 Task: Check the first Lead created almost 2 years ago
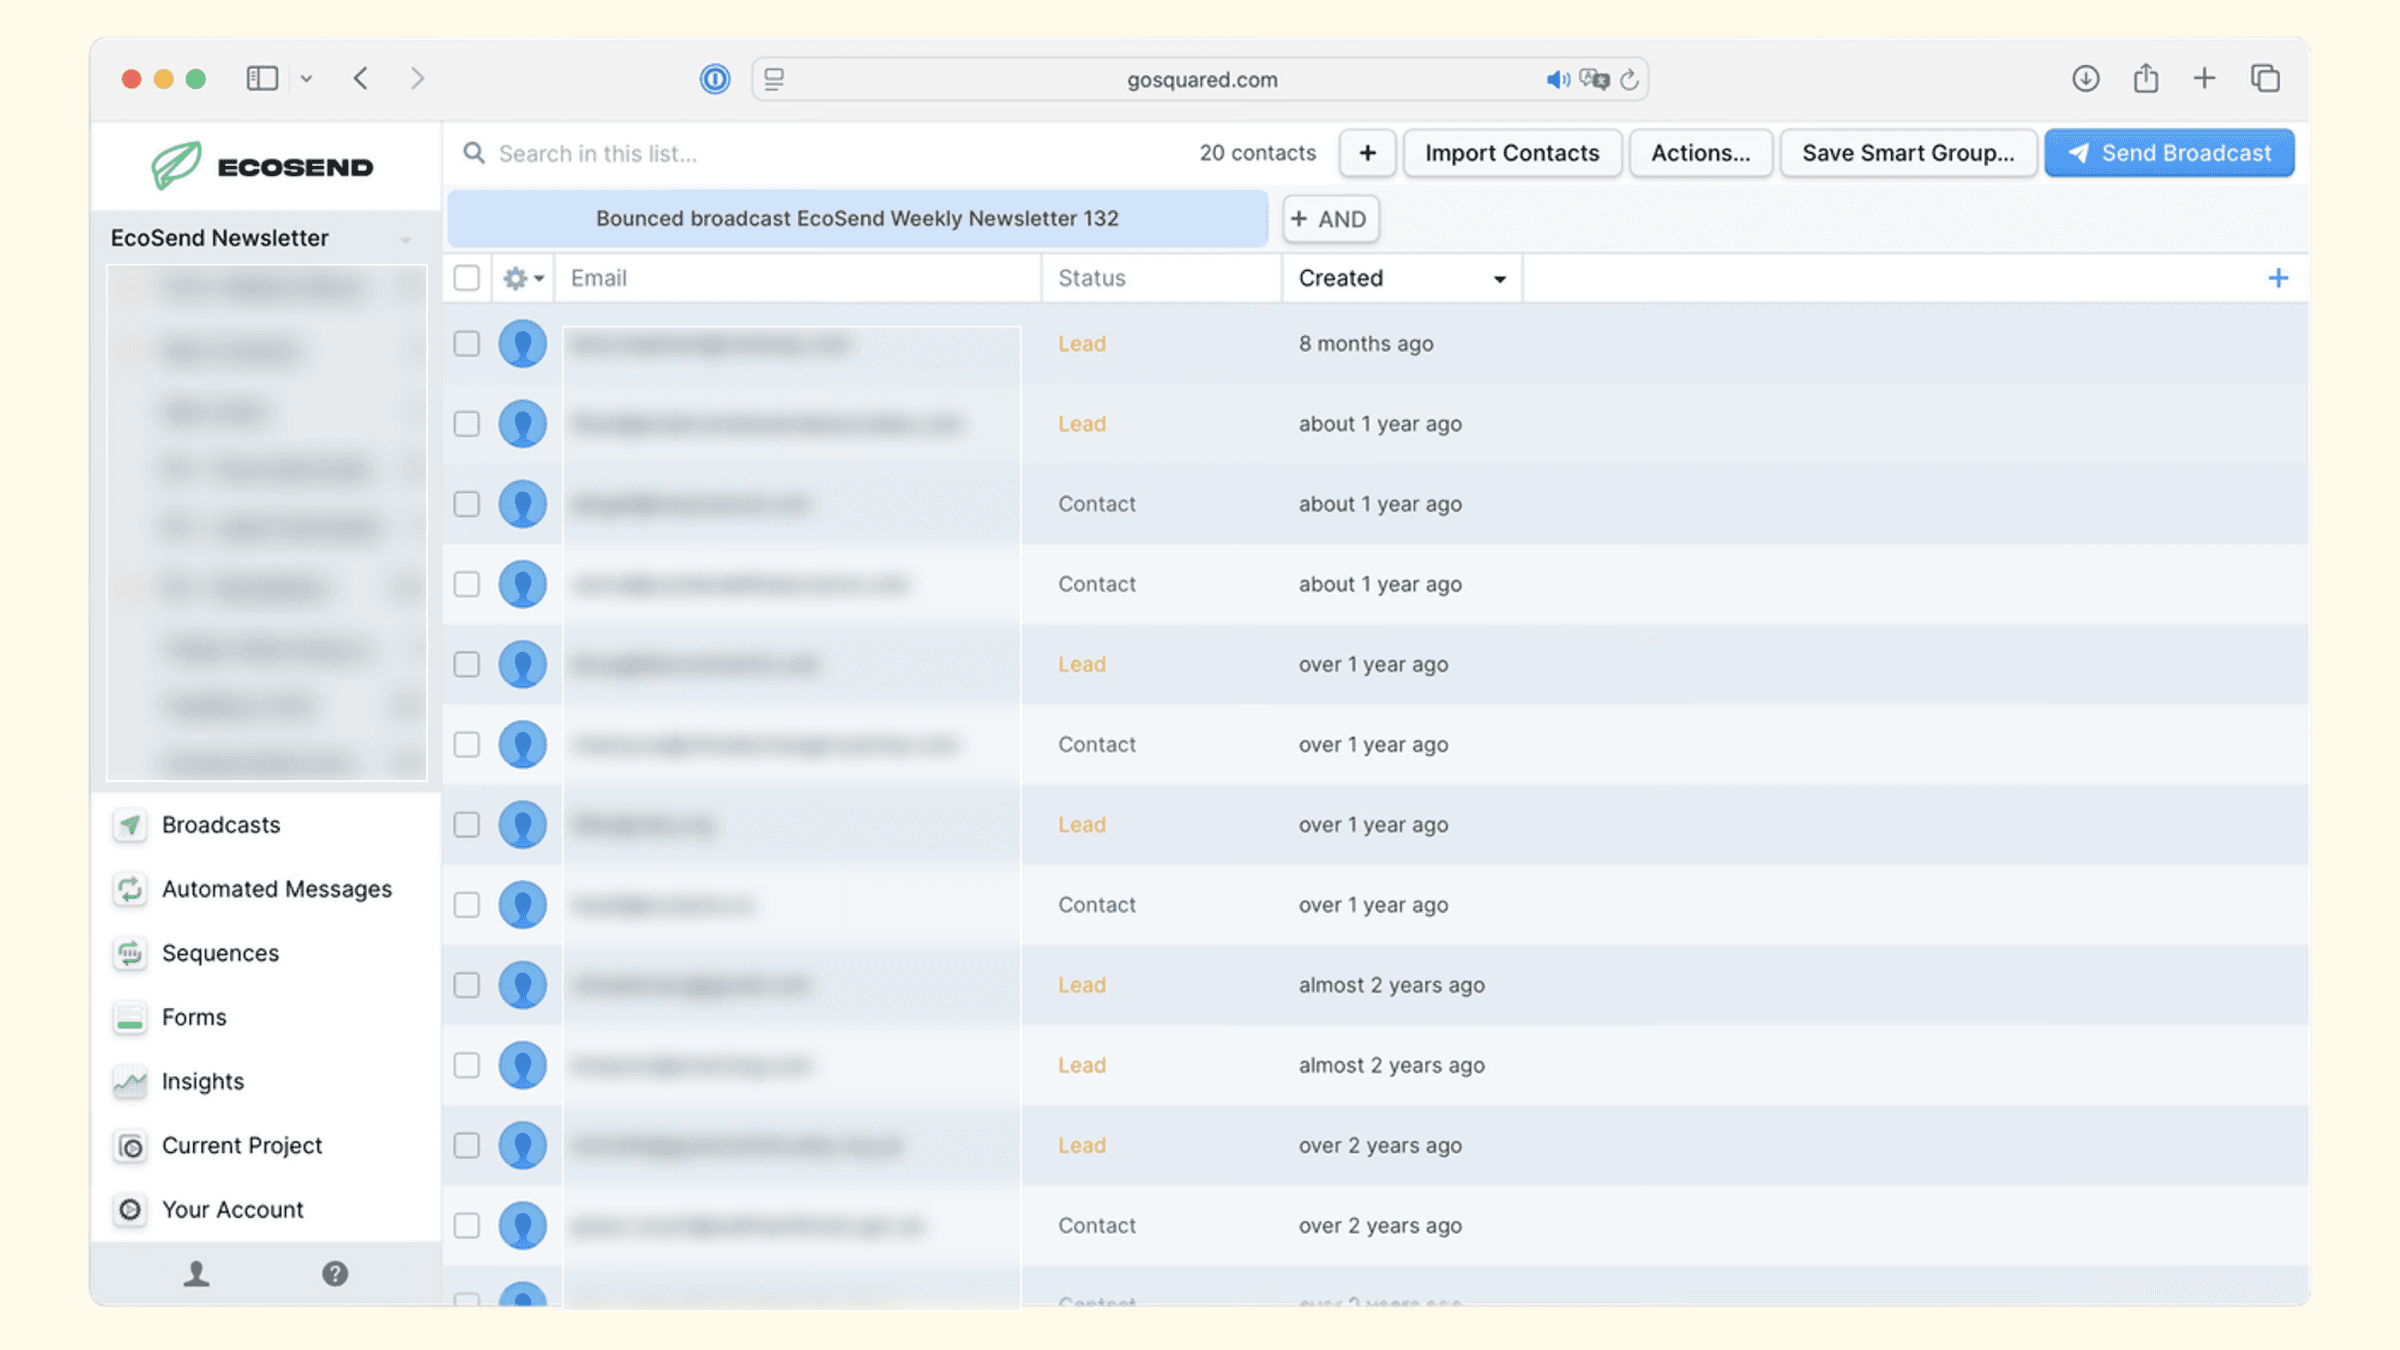point(467,985)
